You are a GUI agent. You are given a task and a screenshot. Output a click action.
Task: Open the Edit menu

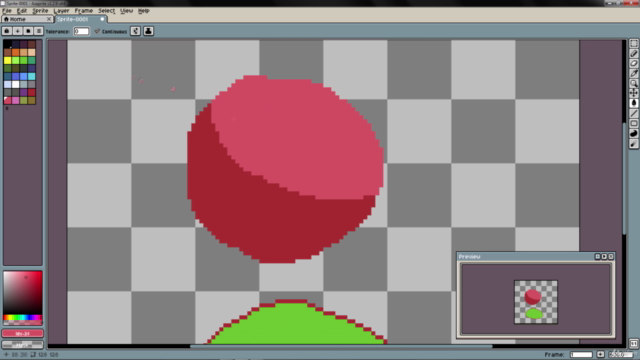tap(22, 11)
